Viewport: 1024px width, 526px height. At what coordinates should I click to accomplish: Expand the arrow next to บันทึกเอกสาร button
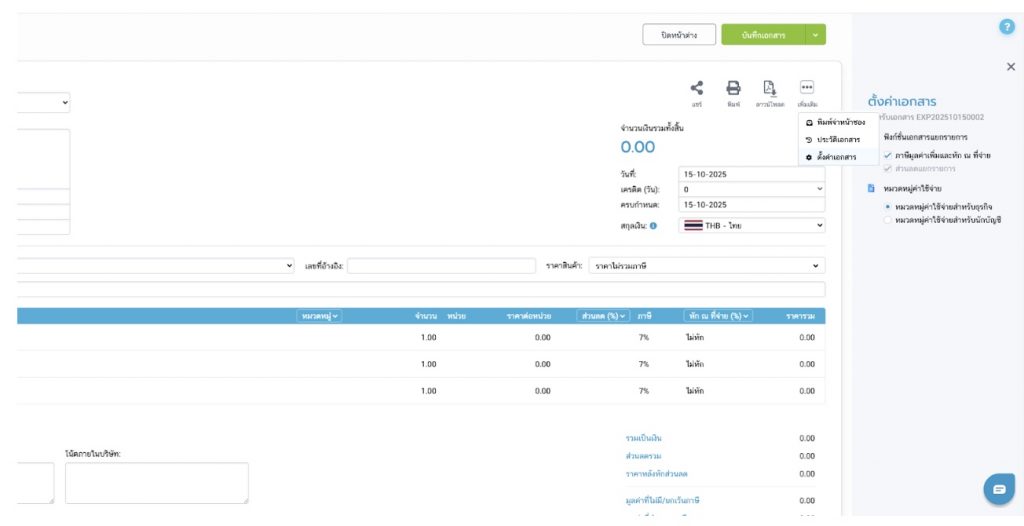816,35
